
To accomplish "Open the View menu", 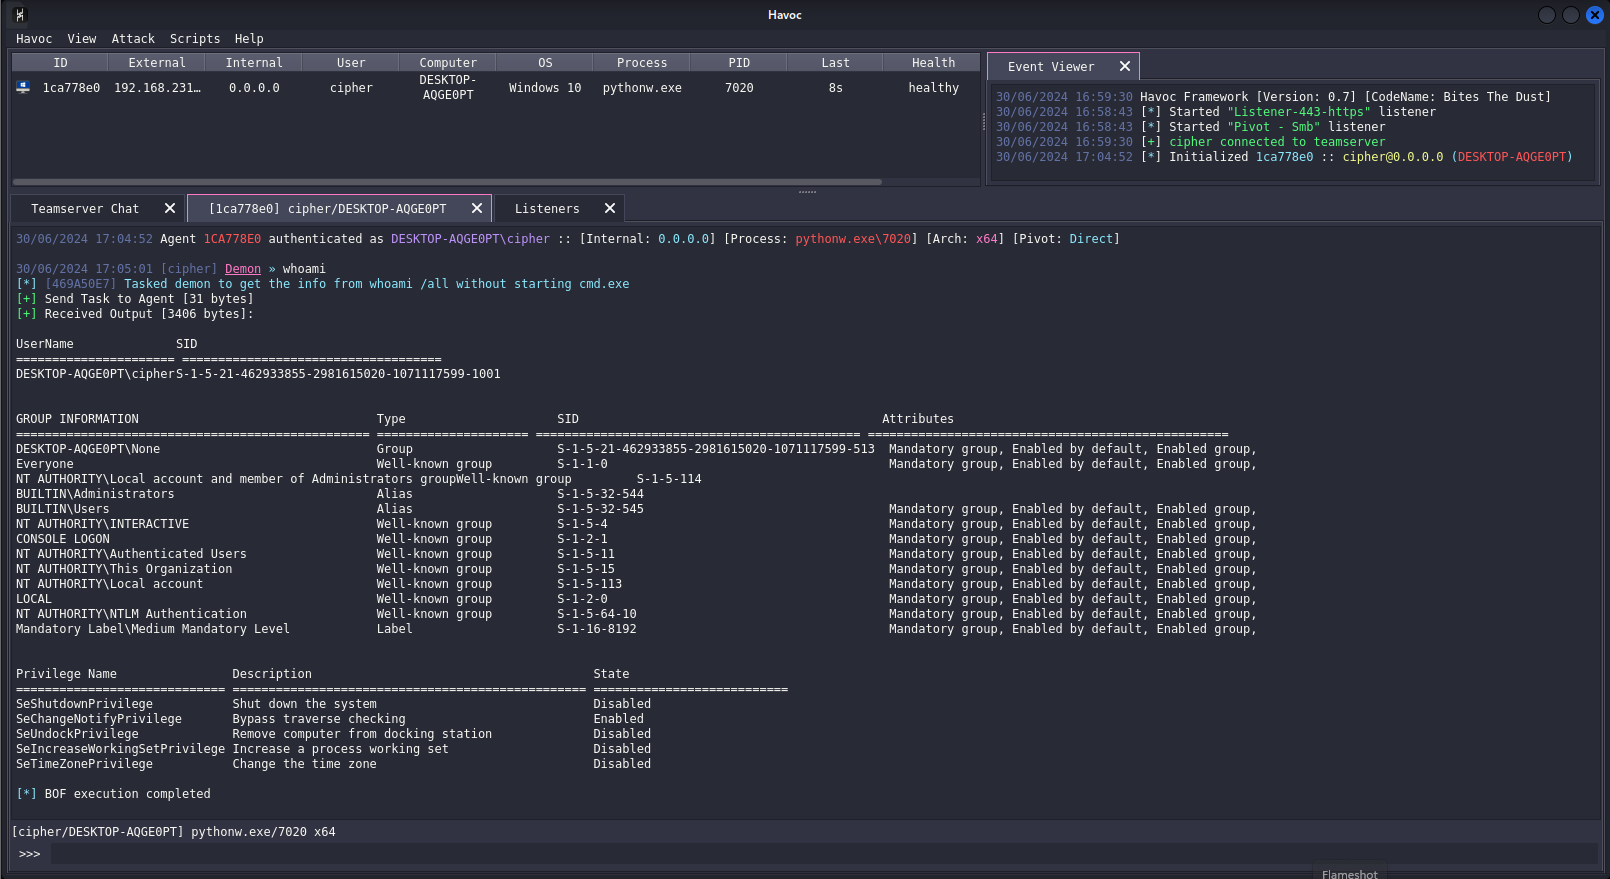I will coord(82,39).
